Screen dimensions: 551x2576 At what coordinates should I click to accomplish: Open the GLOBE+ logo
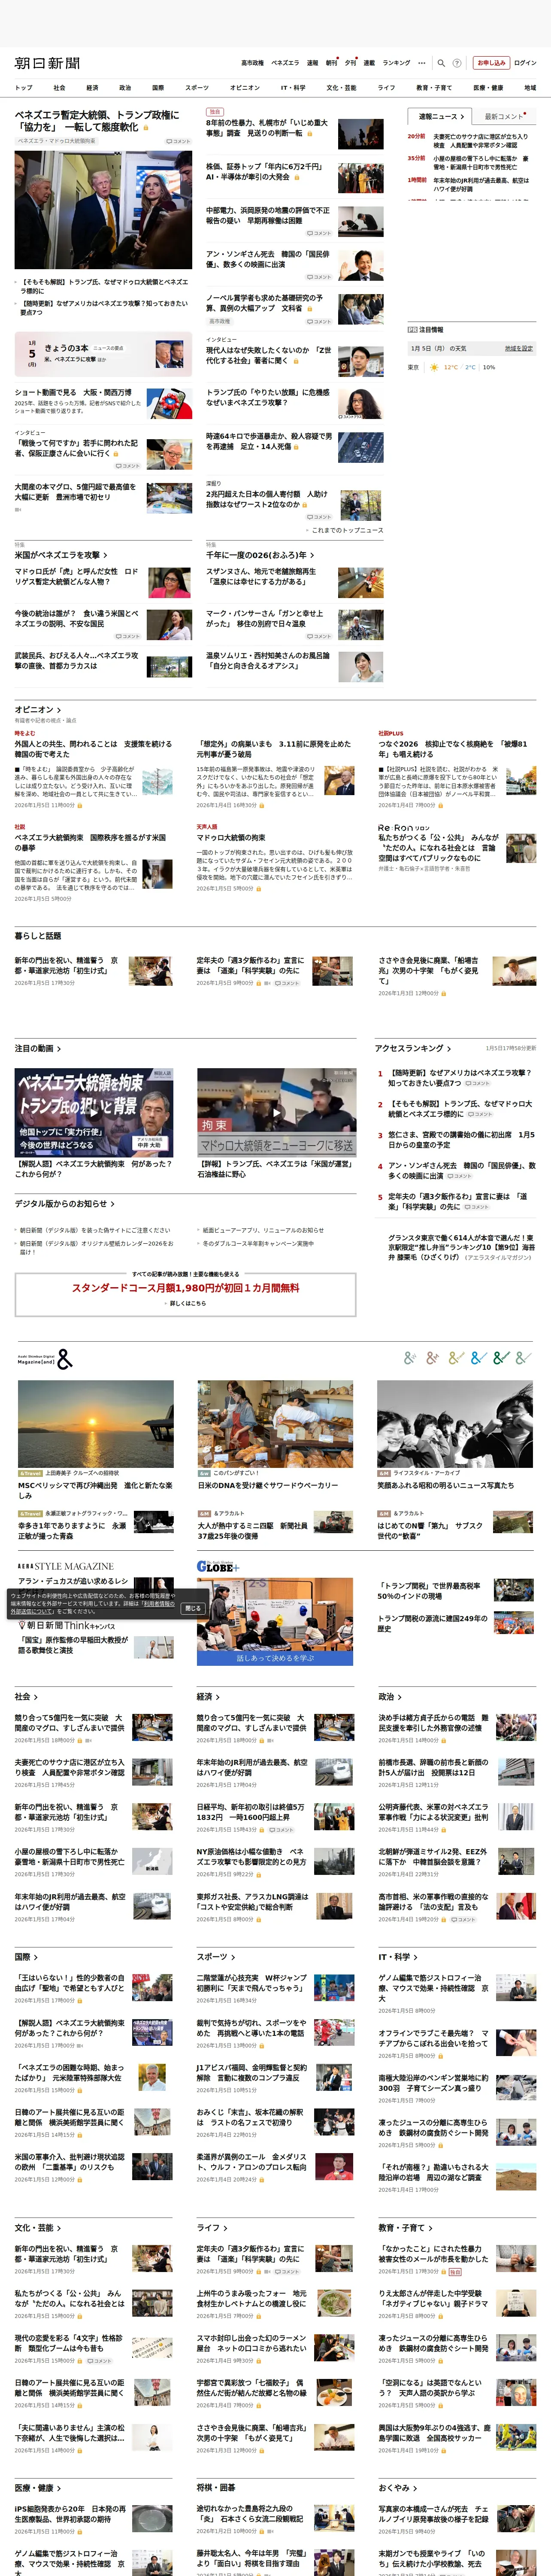pos(218,1567)
